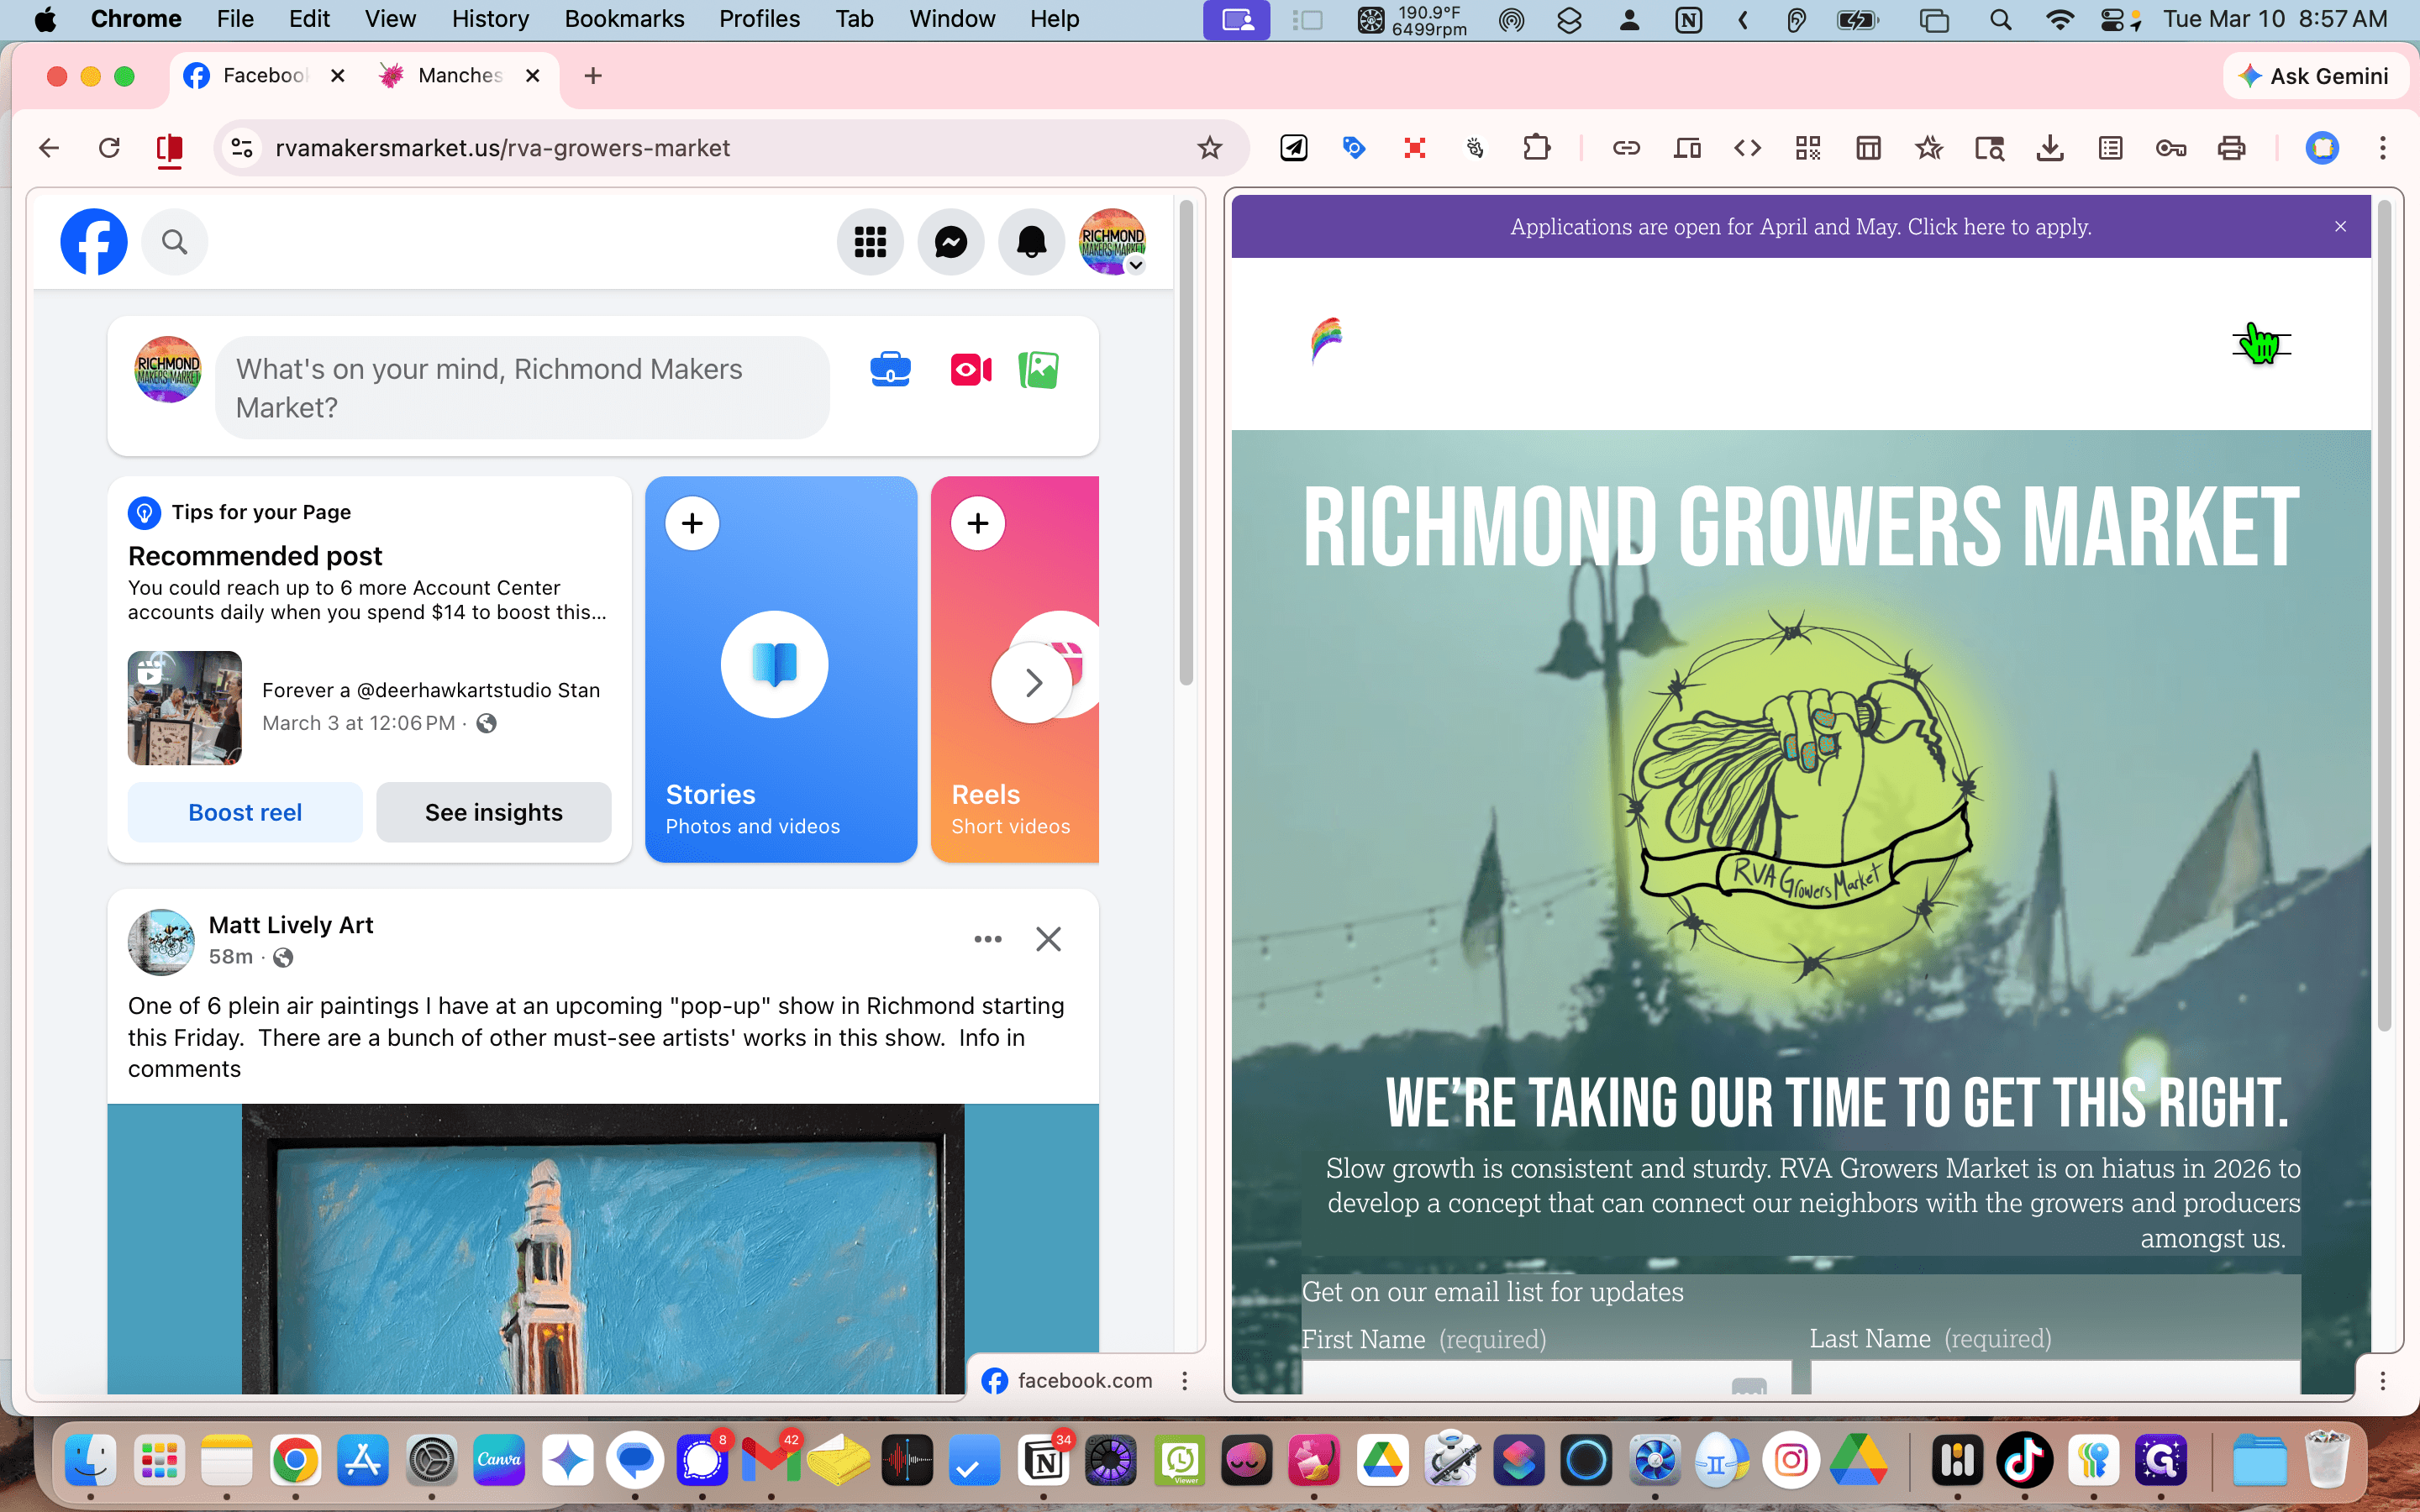Click the First Name field

pos(1546,1376)
